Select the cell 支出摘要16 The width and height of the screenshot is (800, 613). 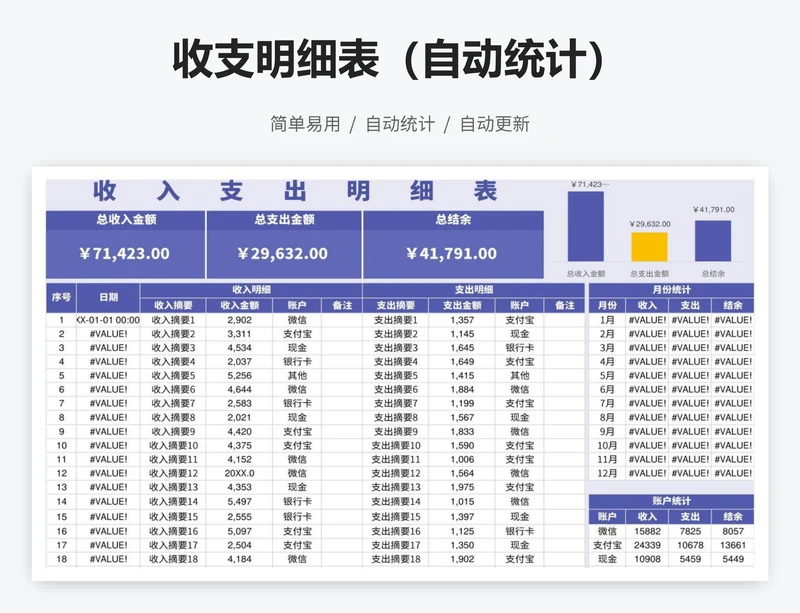[x=395, y=531]
